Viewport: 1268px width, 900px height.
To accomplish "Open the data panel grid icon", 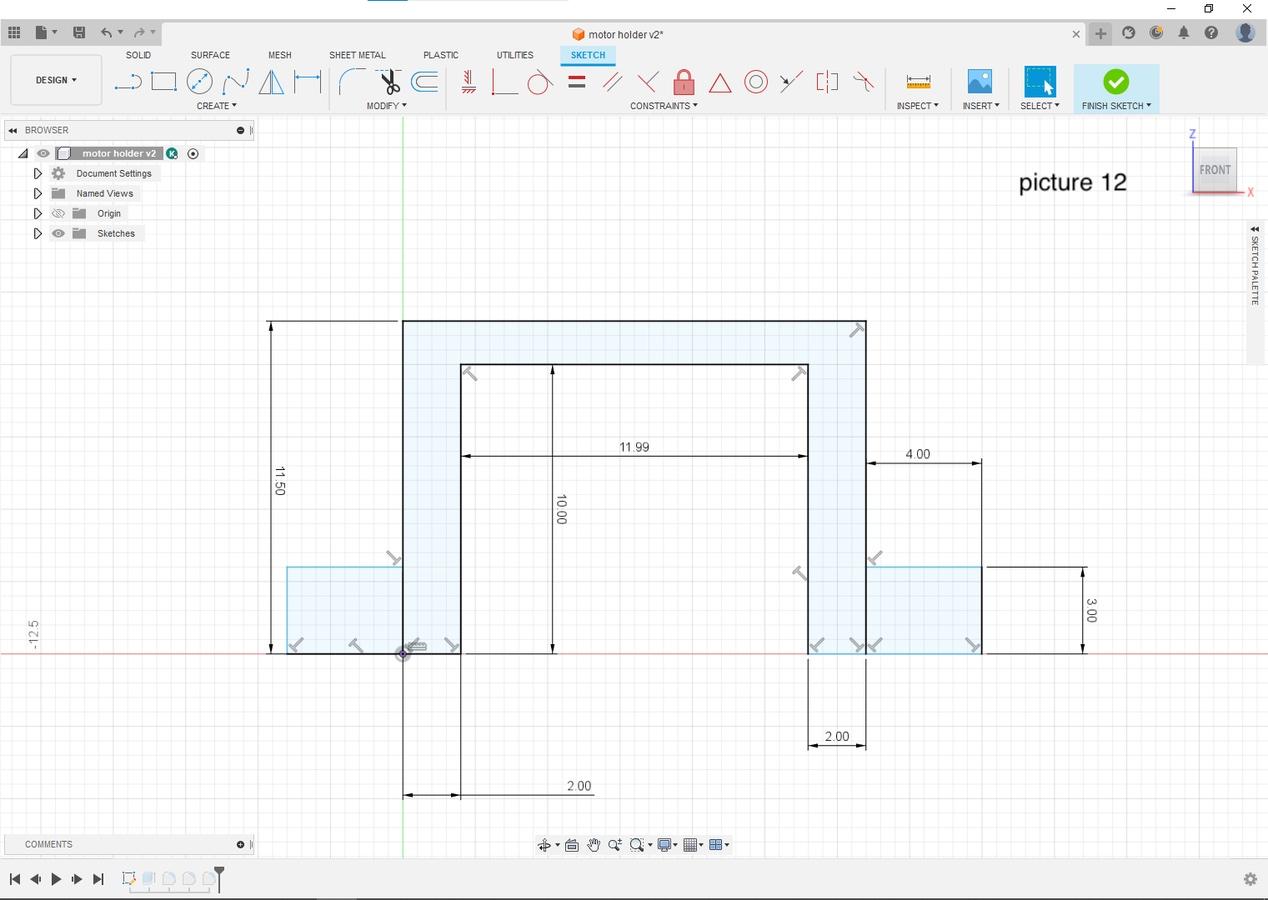I will point(14,33).
